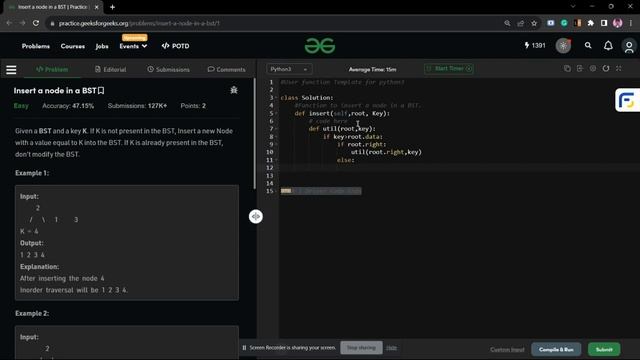The width and height of the screenshot is (640, 360).
Task: Hide the screen sharing bar
Action: pos(391,348)
